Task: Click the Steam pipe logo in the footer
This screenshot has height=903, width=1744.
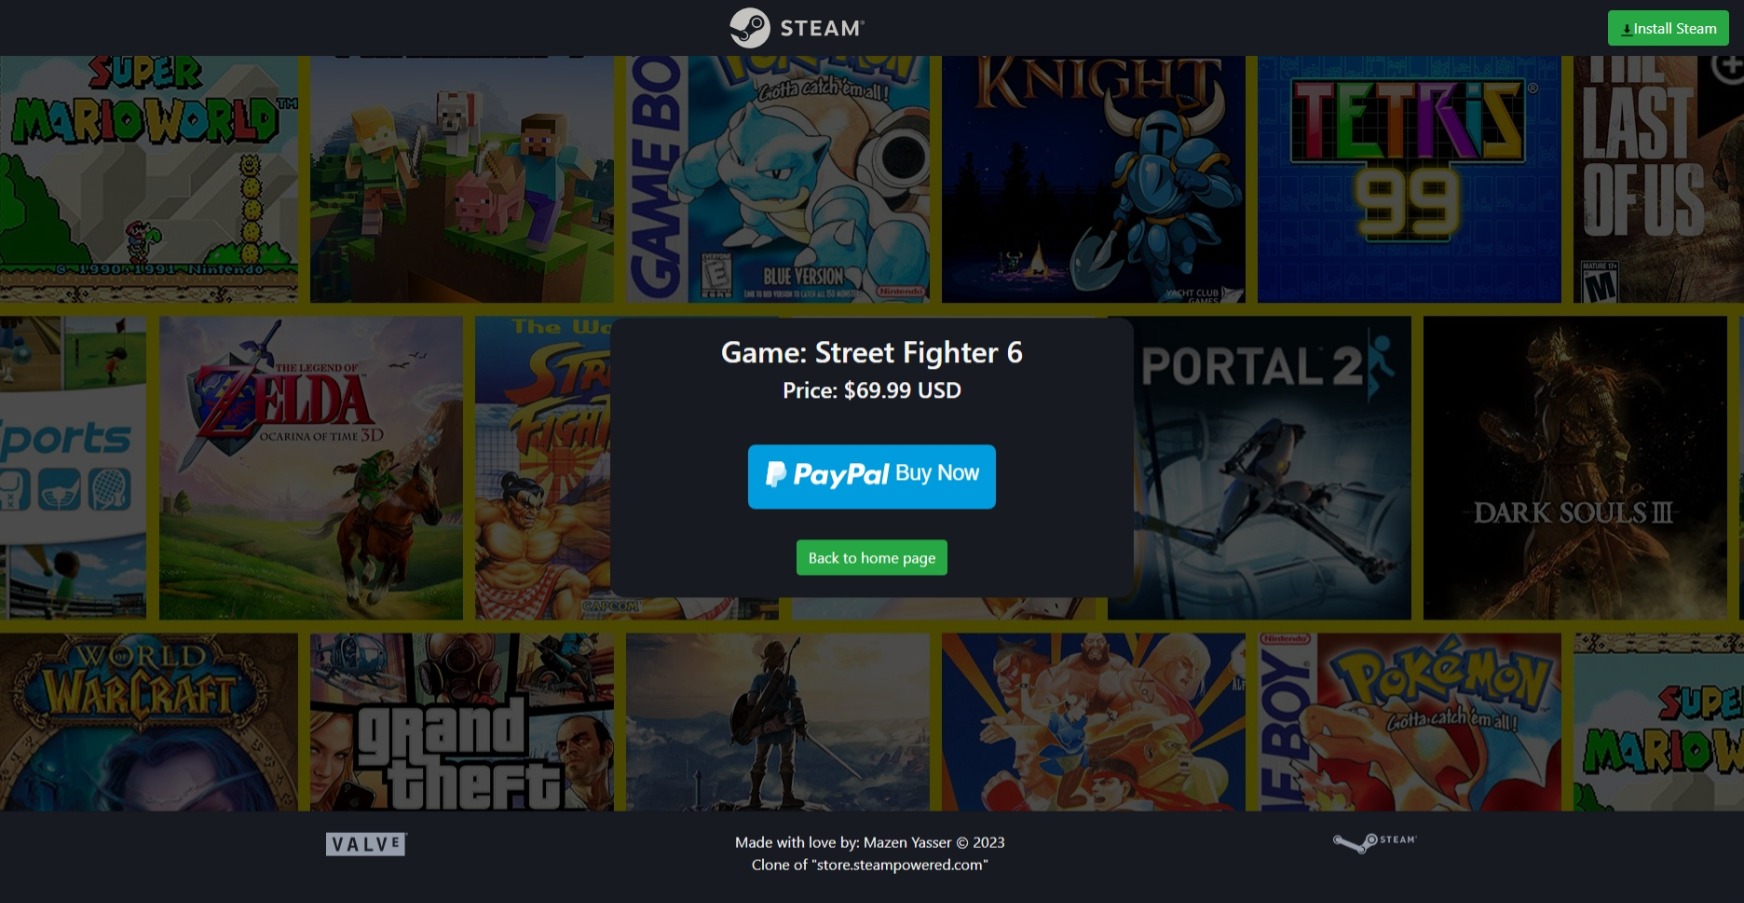Action: pyautogui.click(x=1374, y=843)
